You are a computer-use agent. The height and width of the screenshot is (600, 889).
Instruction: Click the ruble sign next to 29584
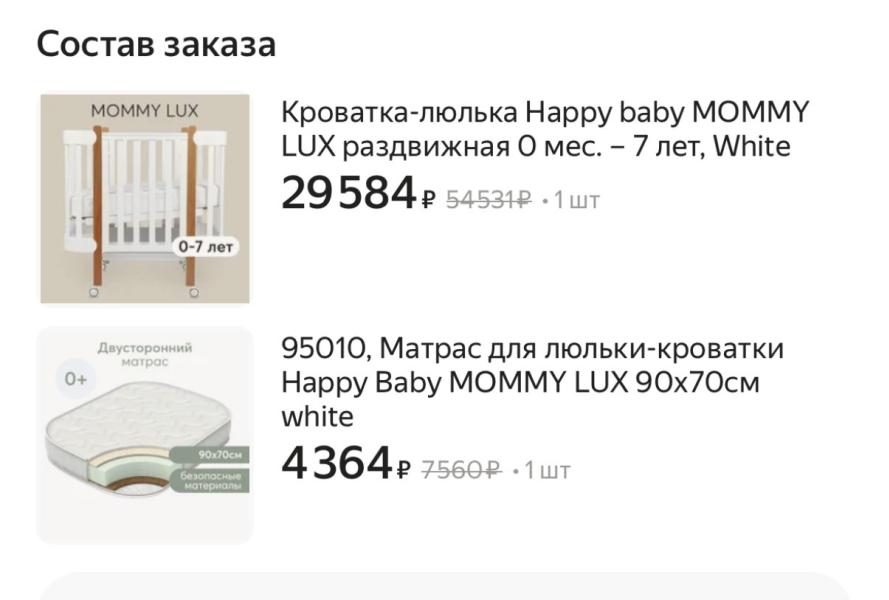tap(428, 201)
